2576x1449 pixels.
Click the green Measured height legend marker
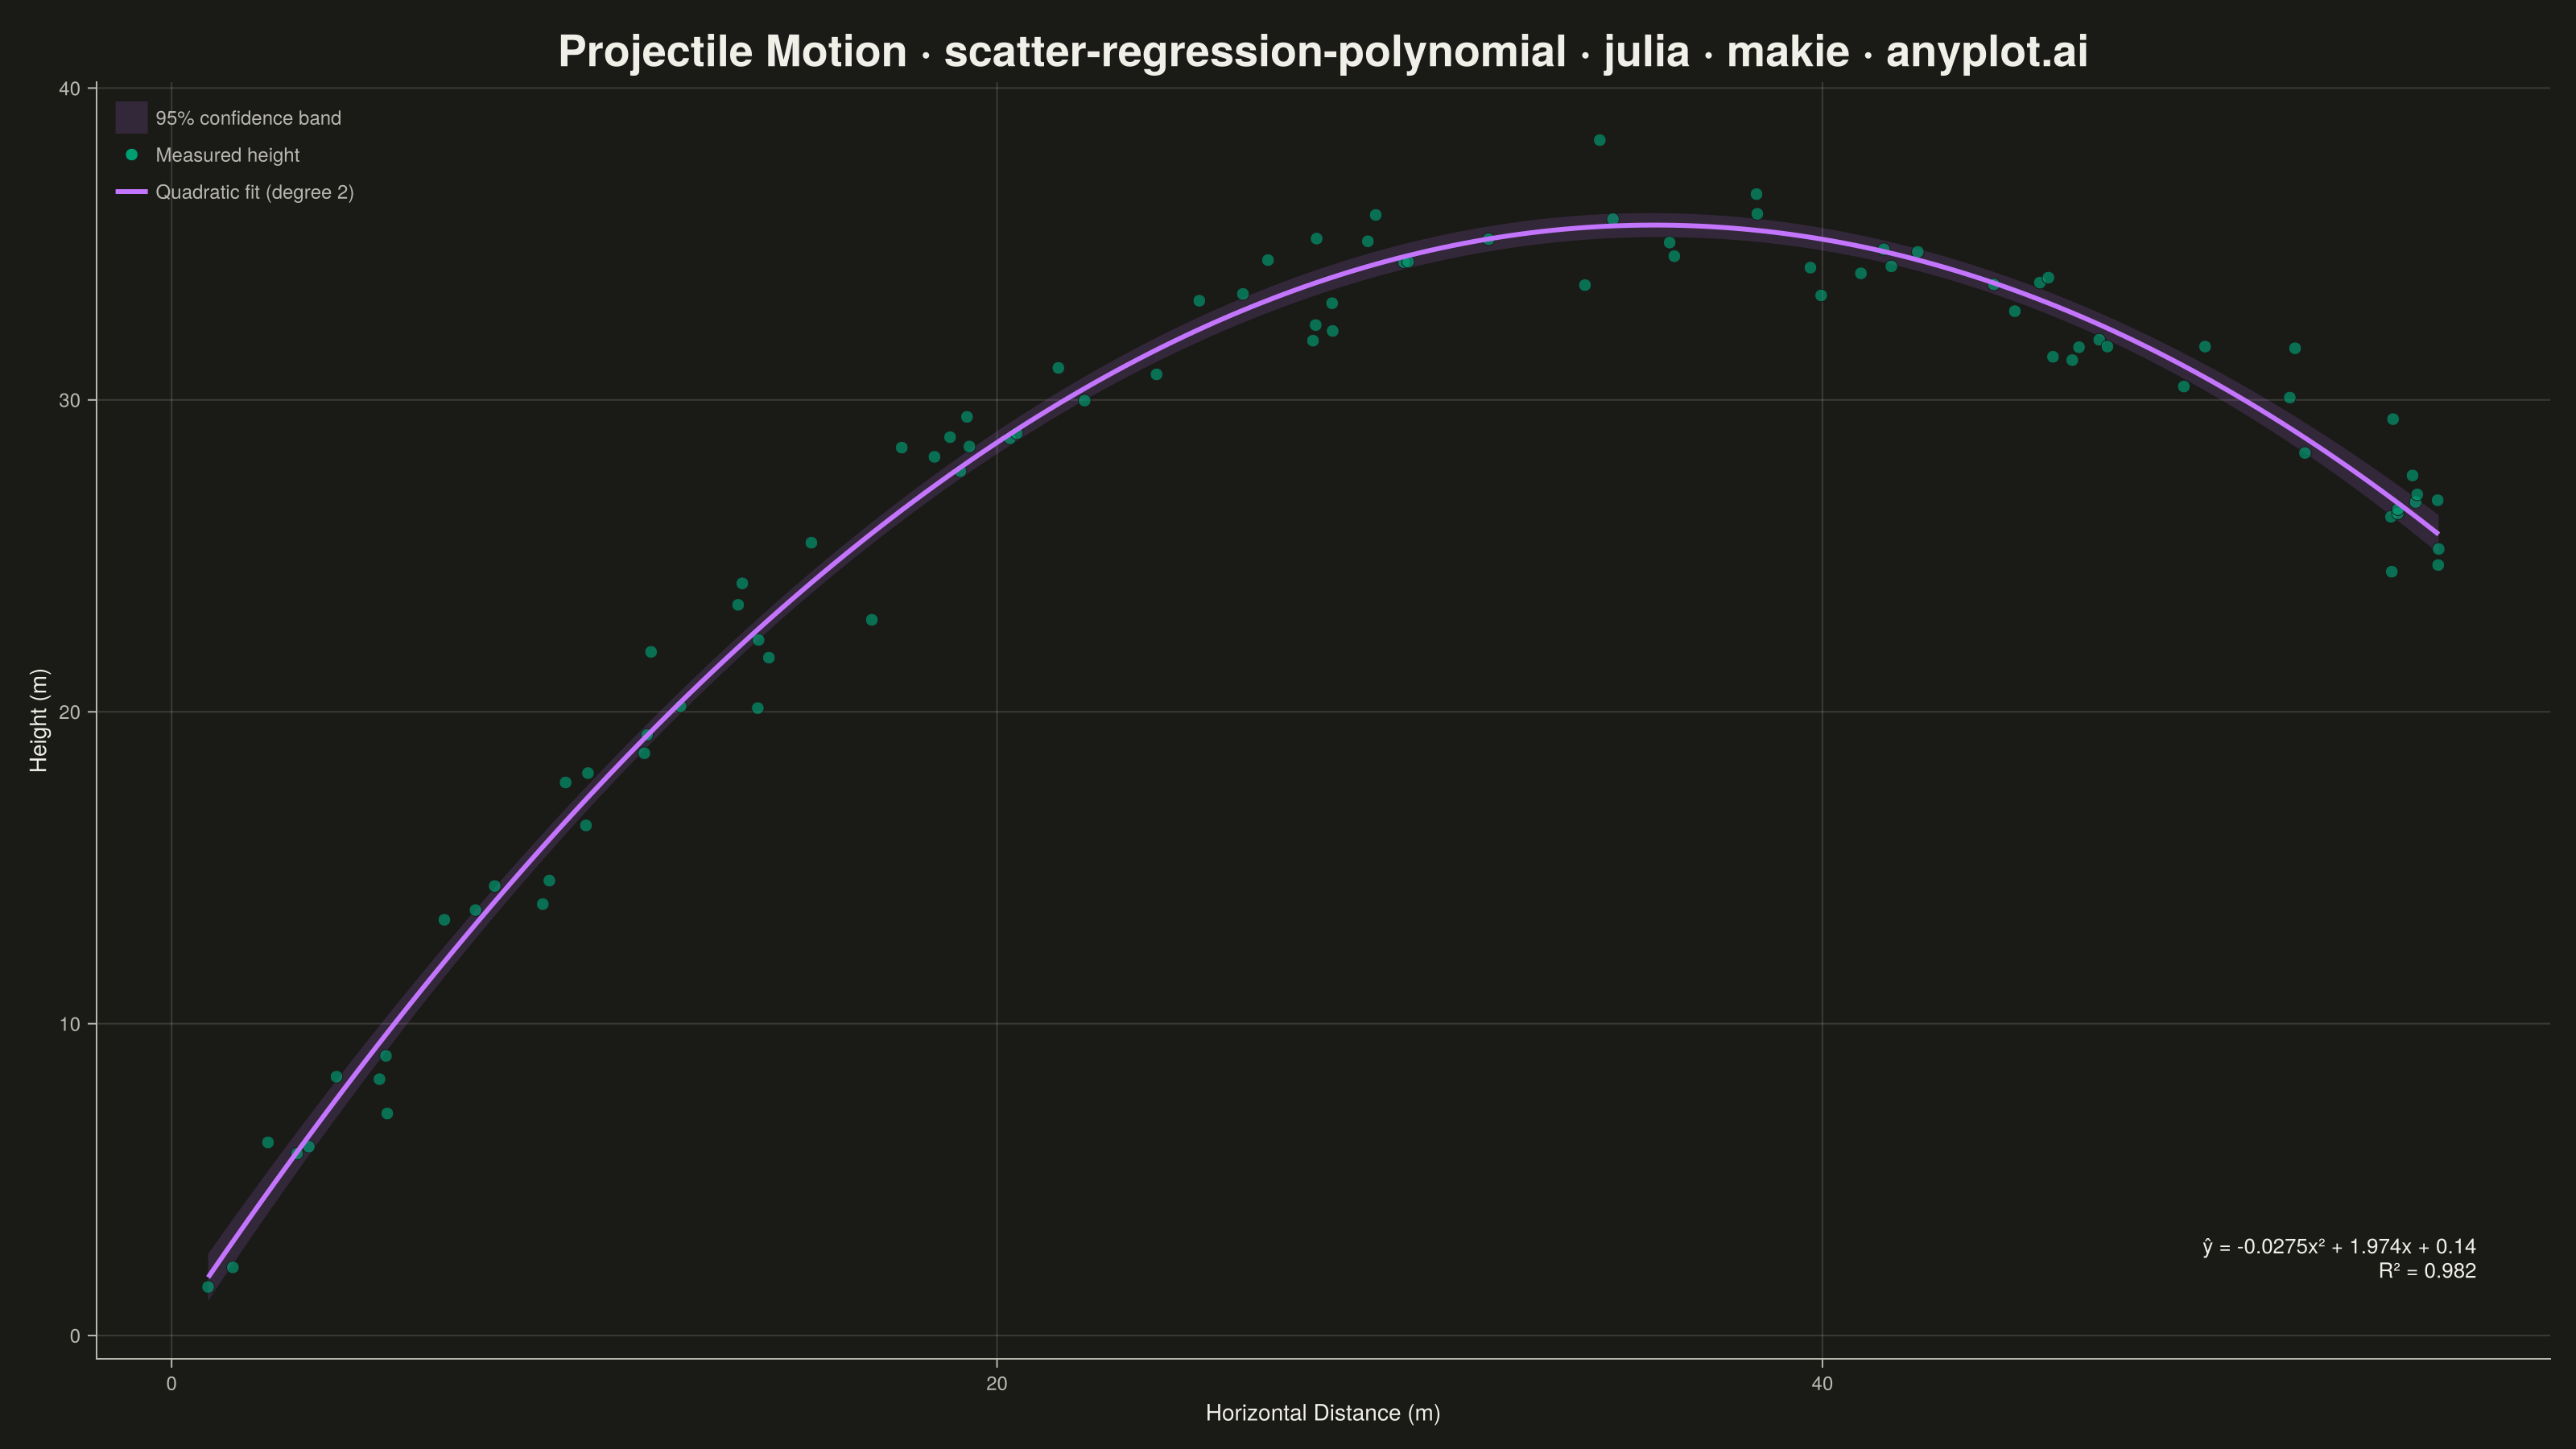(x=132, y=155)
